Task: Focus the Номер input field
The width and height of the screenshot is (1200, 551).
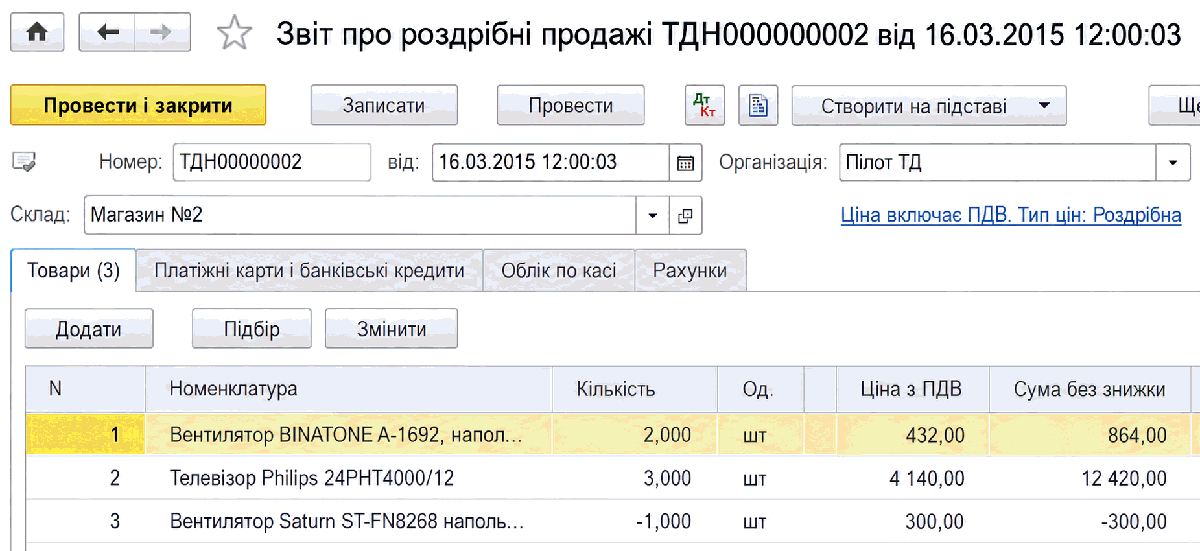Action: coord(271,162)
